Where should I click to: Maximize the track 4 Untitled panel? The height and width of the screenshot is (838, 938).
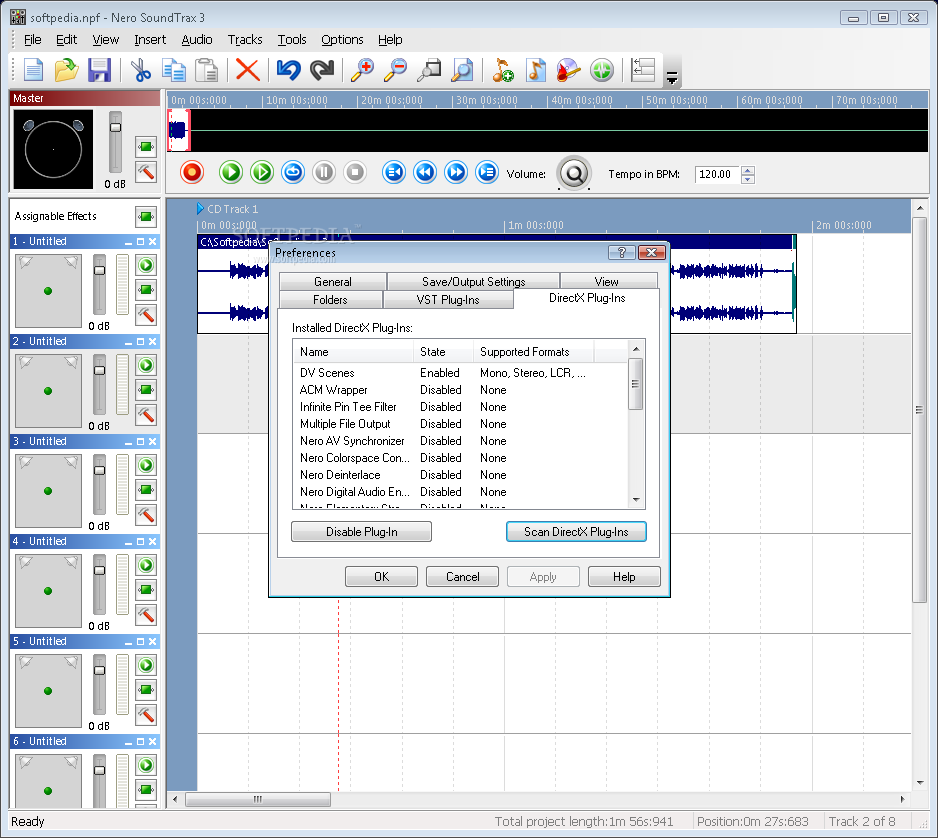[141, 541]
